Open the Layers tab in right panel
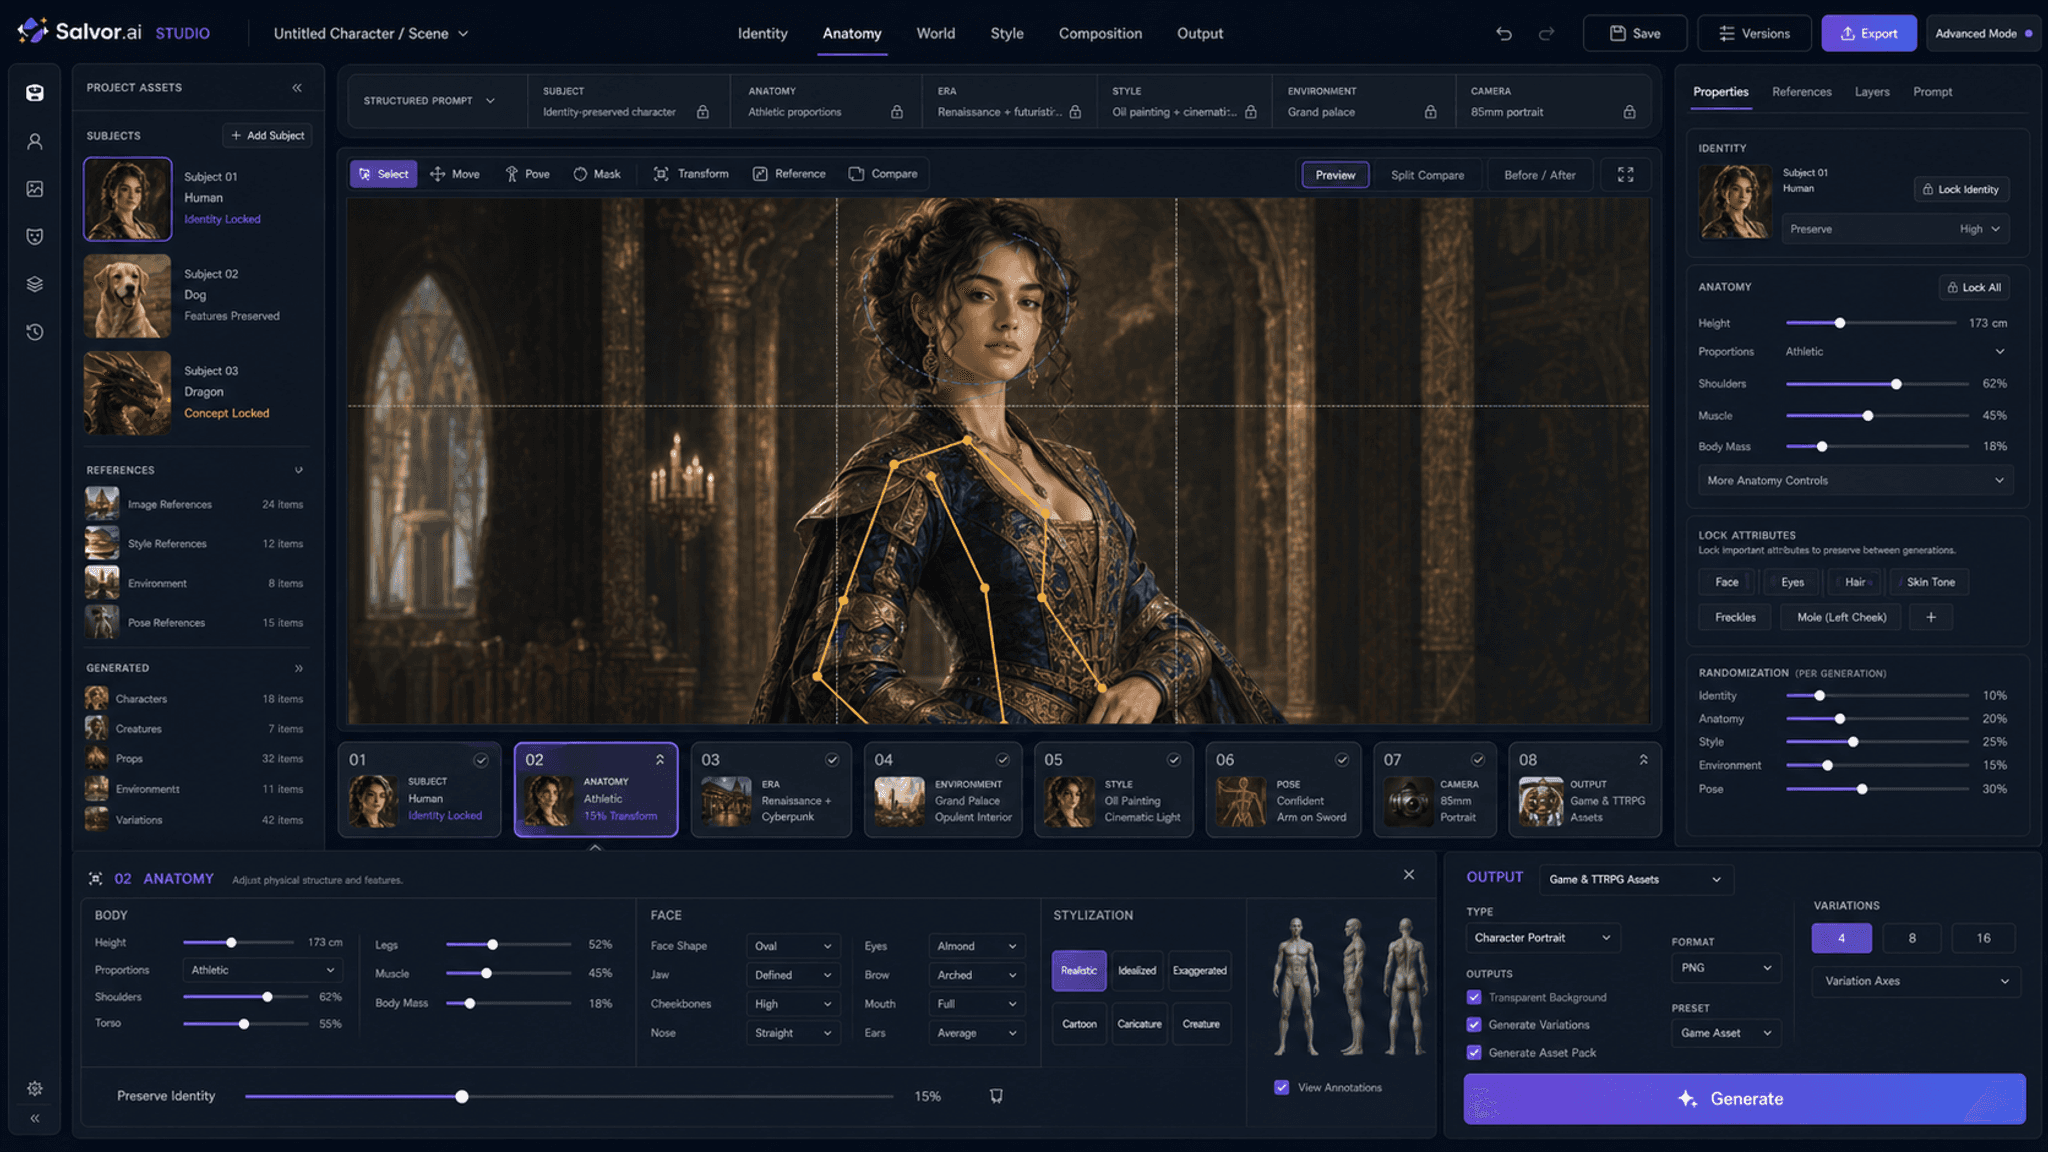 pos(1872,92)
